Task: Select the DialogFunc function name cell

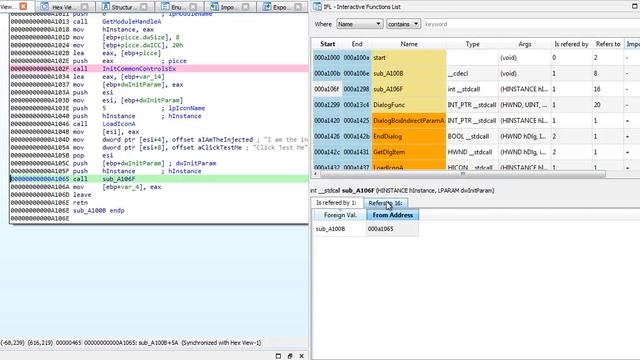Action: tap(409, 105)
